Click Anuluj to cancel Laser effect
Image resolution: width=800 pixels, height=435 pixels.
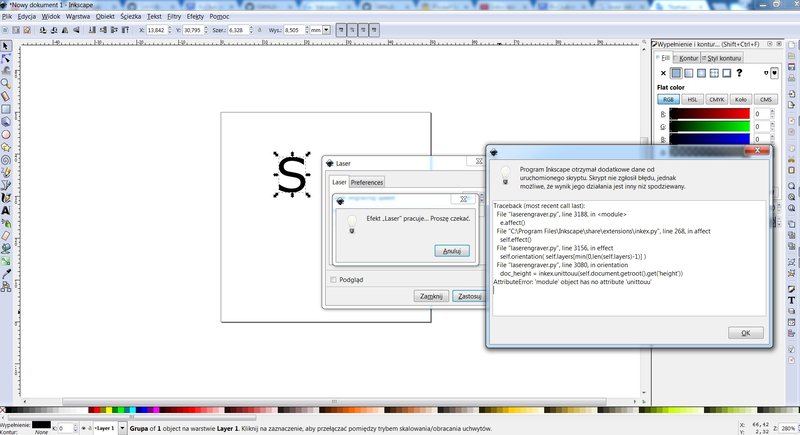tap(452, 251)
